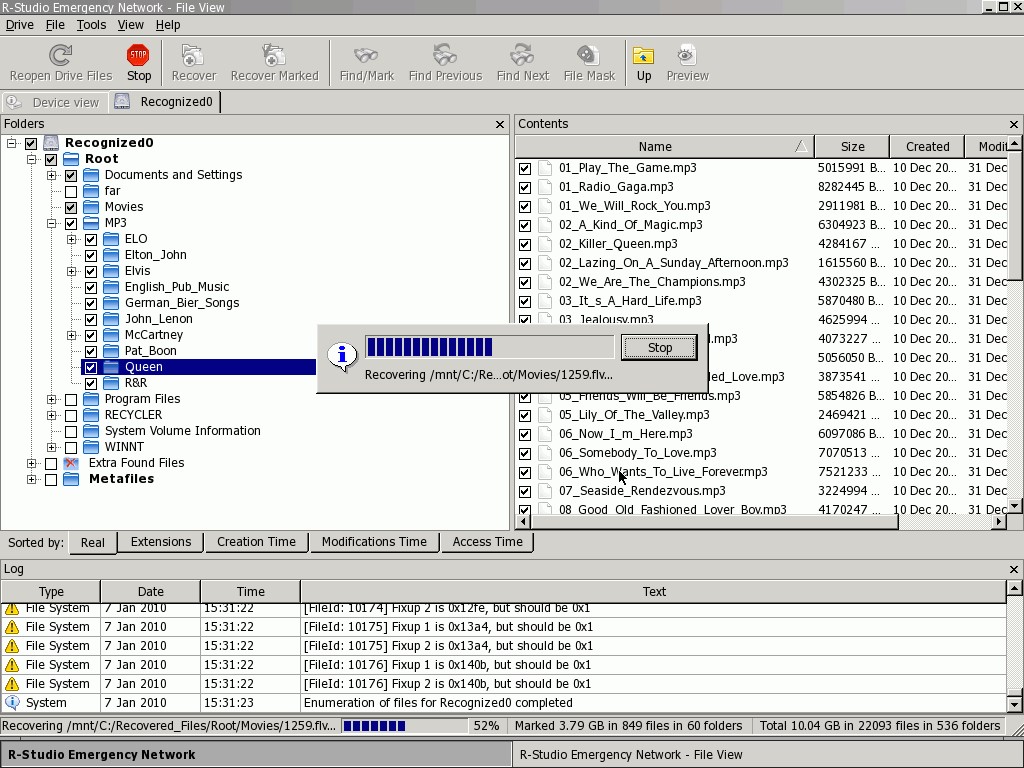This screenshot has width=1024, height=768.
Task: Sort files by Extensions
Action: [160, 542]
